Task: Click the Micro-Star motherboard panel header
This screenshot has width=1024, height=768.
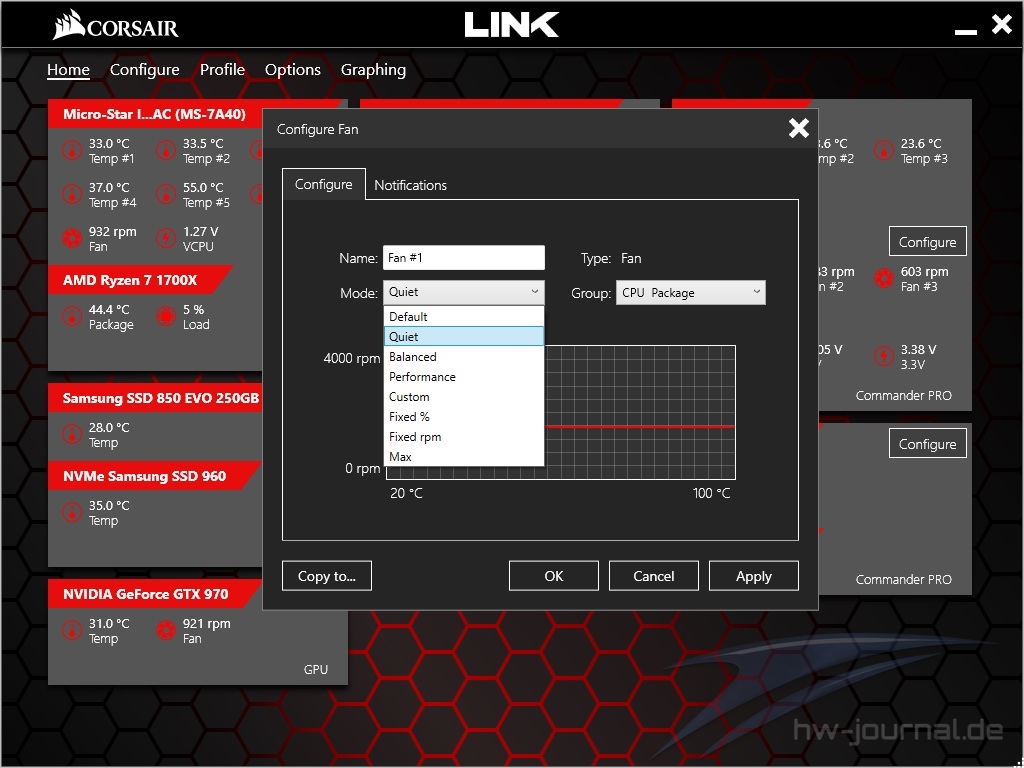Action: (154, 114)
